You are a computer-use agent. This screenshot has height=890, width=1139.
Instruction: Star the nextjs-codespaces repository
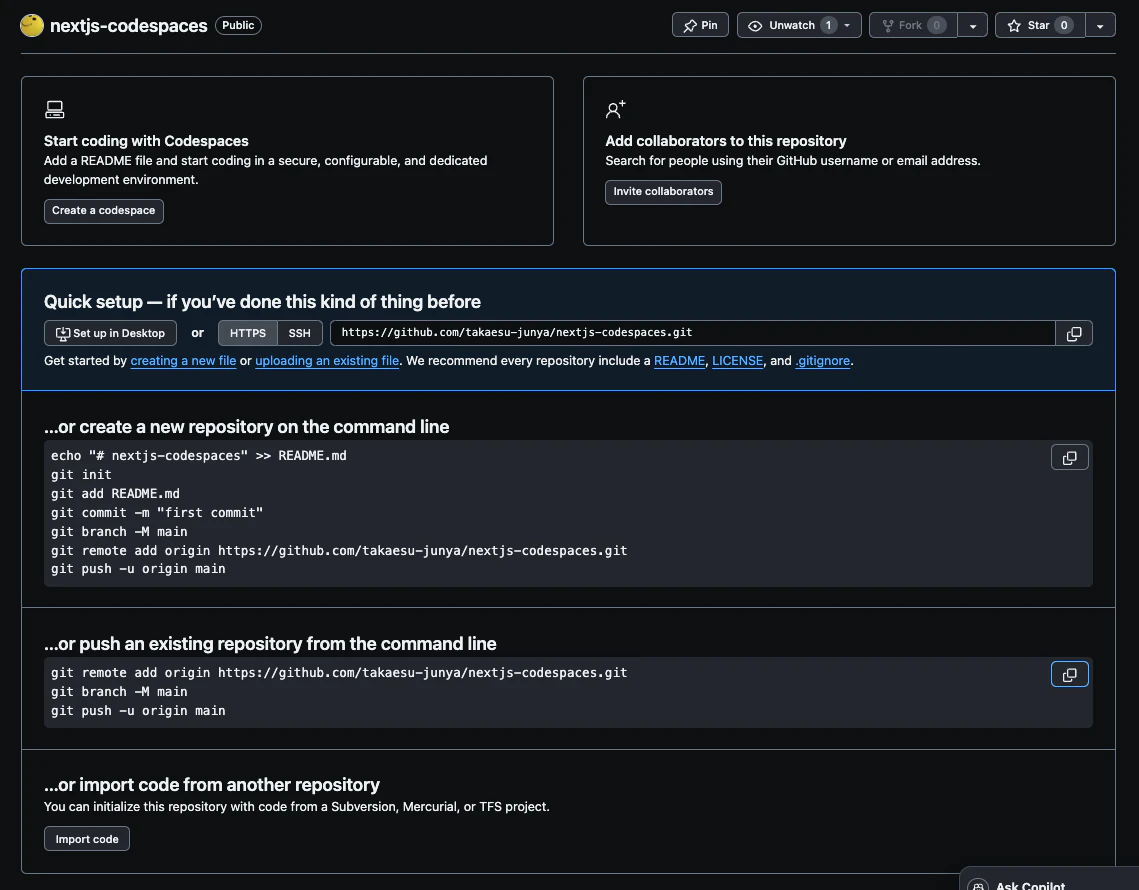point(1040,25)
